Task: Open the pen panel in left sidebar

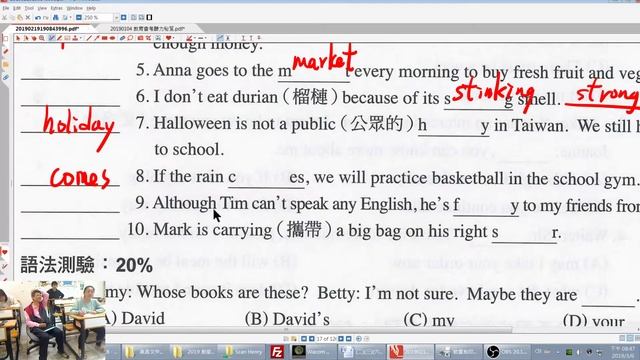Action: click(5, 51)
